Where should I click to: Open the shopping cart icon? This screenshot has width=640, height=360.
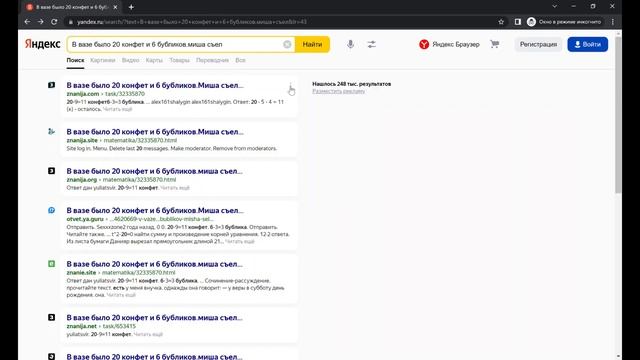click(x=494, y=44)
